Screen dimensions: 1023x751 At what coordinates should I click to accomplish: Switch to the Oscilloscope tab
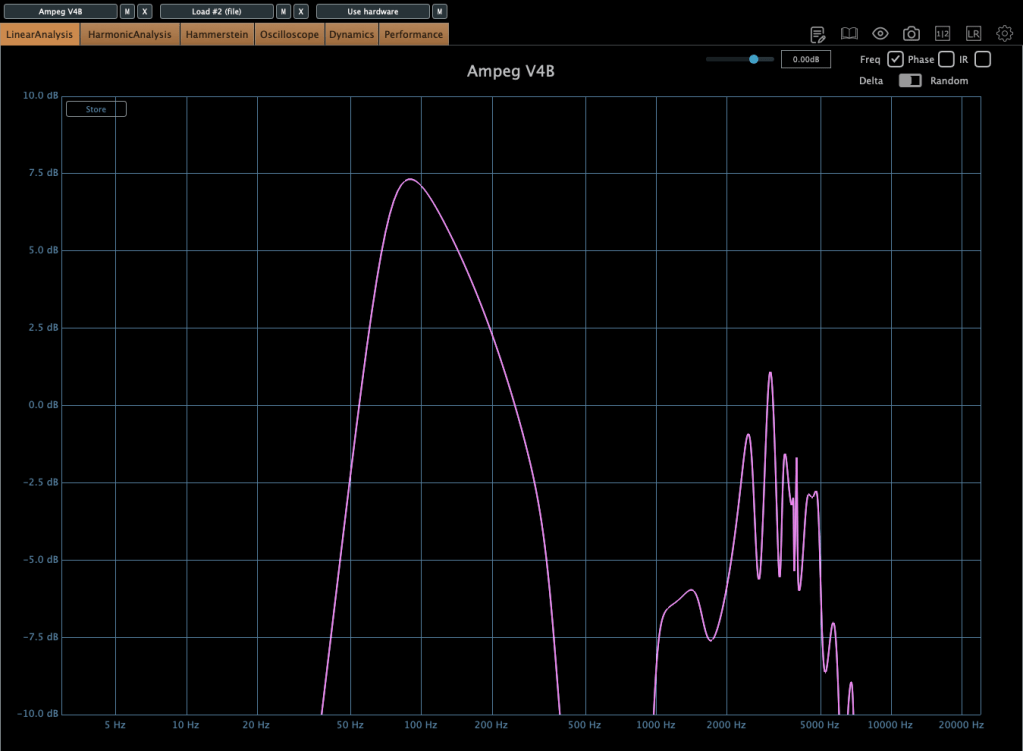(289, 34)
